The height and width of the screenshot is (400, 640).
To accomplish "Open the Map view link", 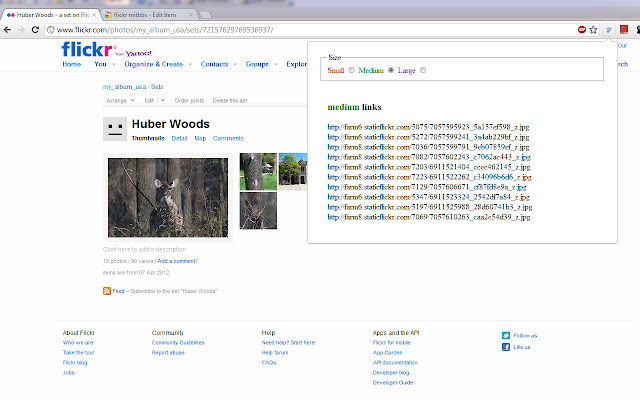I will click(x=200, y=138).
